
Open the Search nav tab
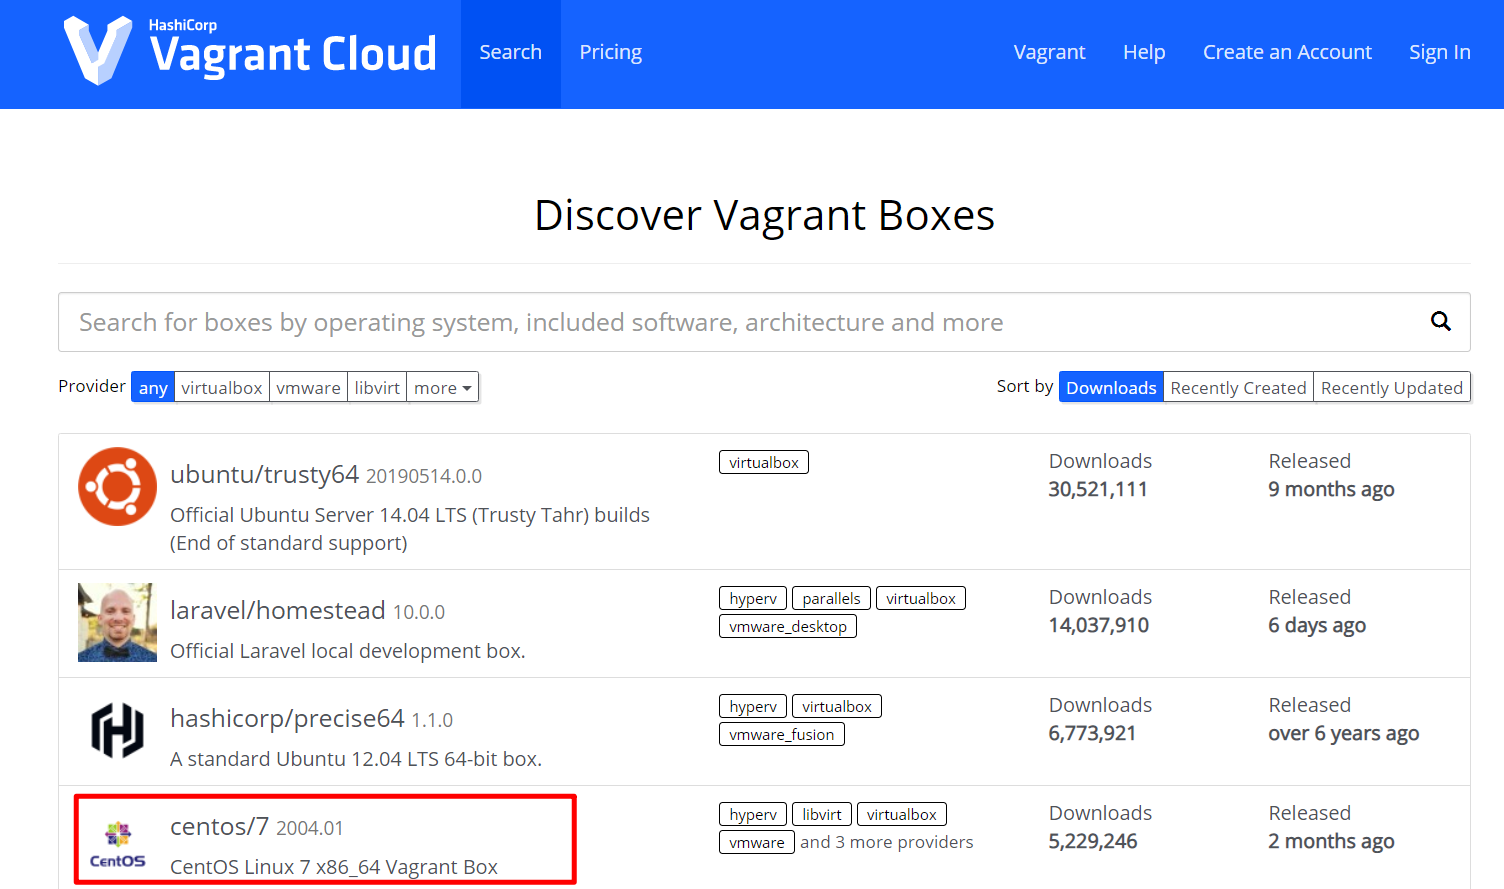[511, 53]
